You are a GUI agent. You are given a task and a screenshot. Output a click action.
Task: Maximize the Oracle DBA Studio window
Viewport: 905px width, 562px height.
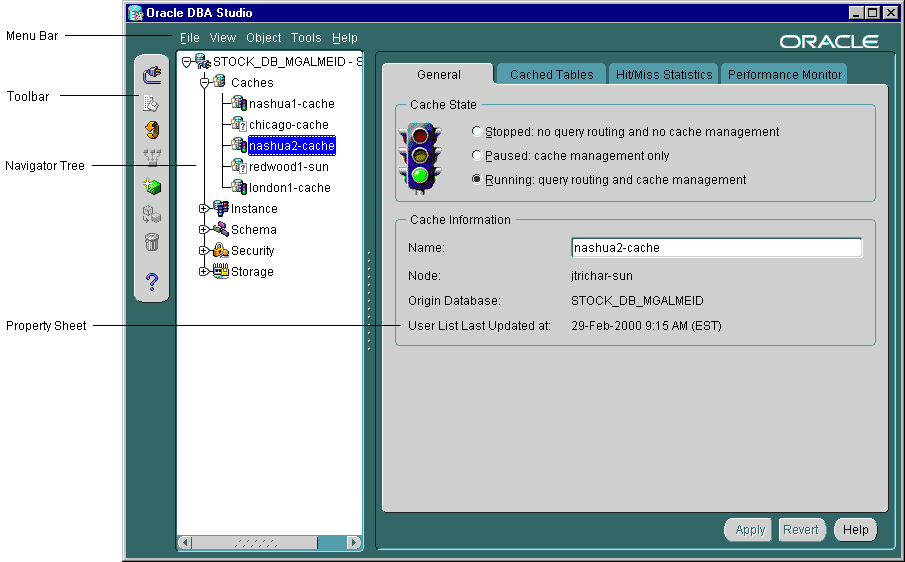point(872,13)
